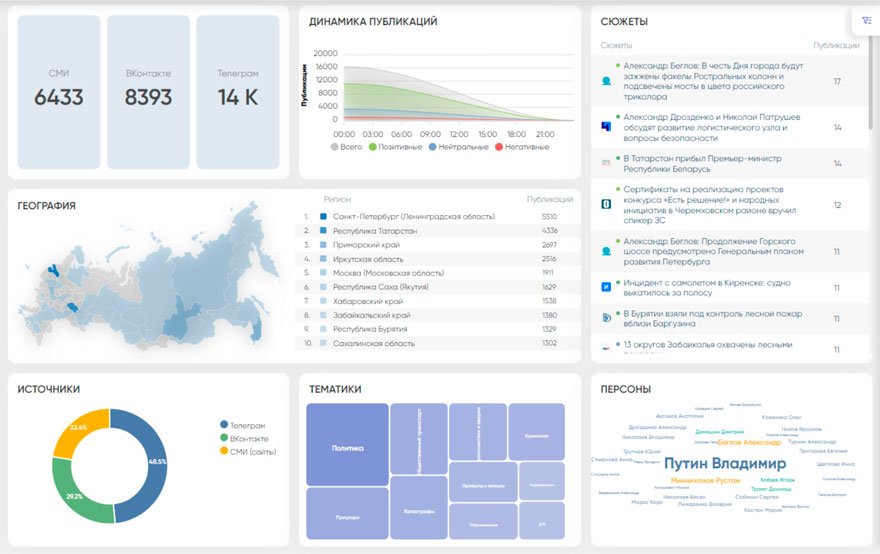Image resolution: width=880 pixels, height=554 pixels.
Task: Click source icon beside the Rostral columns story
Action: (x=606, y=82)
